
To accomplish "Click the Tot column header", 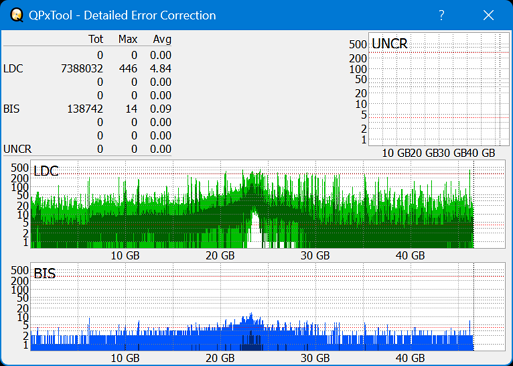I will click(x=96, y=39).
